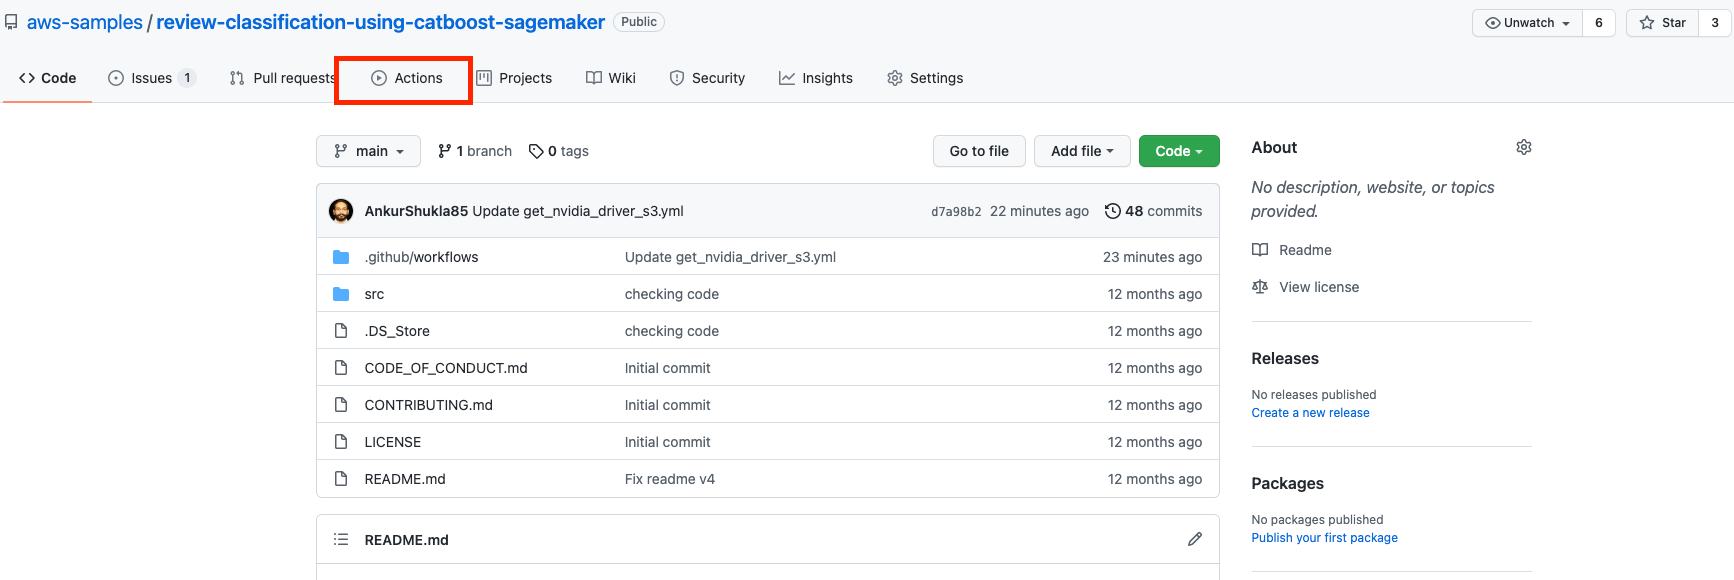Click the branch icon beside 1 branch
Image resolution: width=1734 pixels, height=580 pixels.
click(x=445, y=151)
